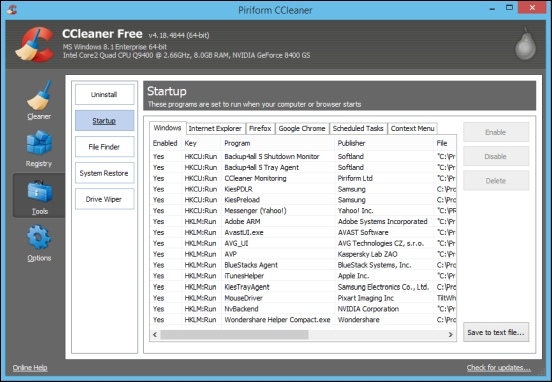Open the System Restore tool
This screenshot has height=382, width=552.
[104, 173]
